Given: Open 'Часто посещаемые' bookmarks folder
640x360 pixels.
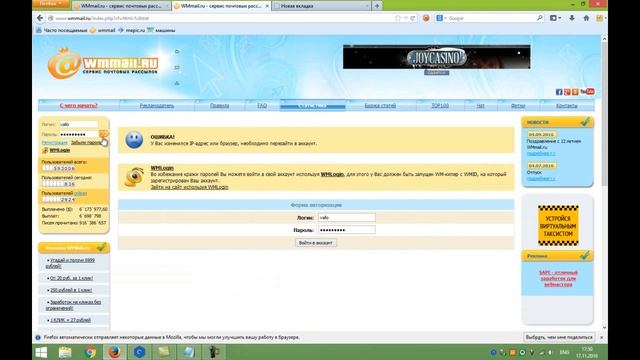Looking at the screenshot, I should point(62,30).
